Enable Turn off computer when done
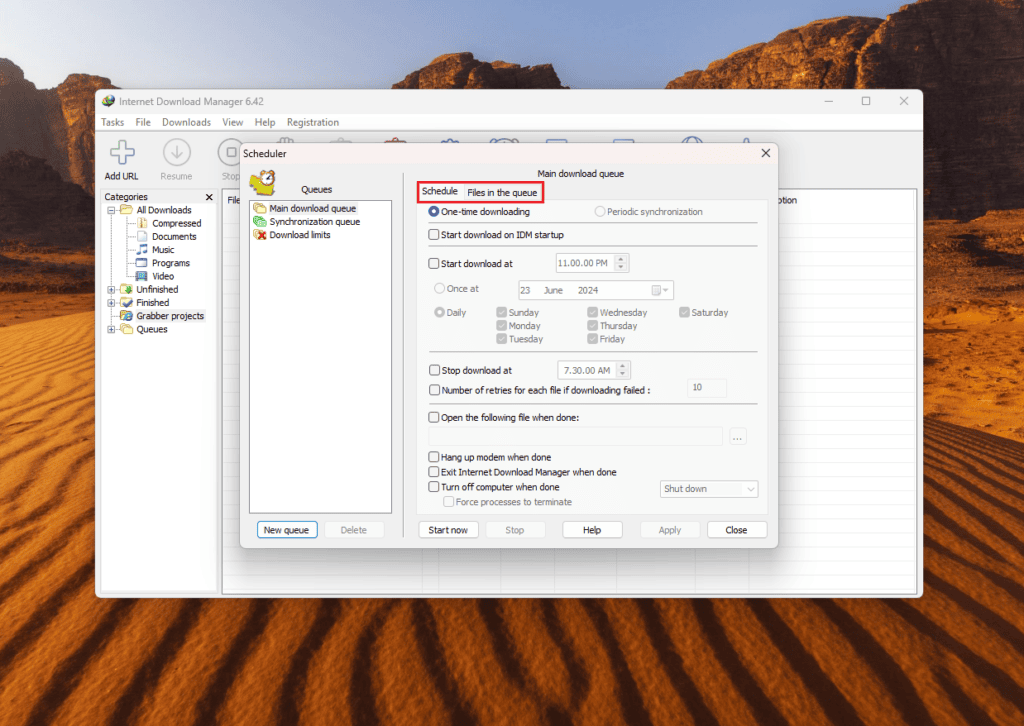Image resolution: width=1024 pixels, height=726 pixels. 434,486
